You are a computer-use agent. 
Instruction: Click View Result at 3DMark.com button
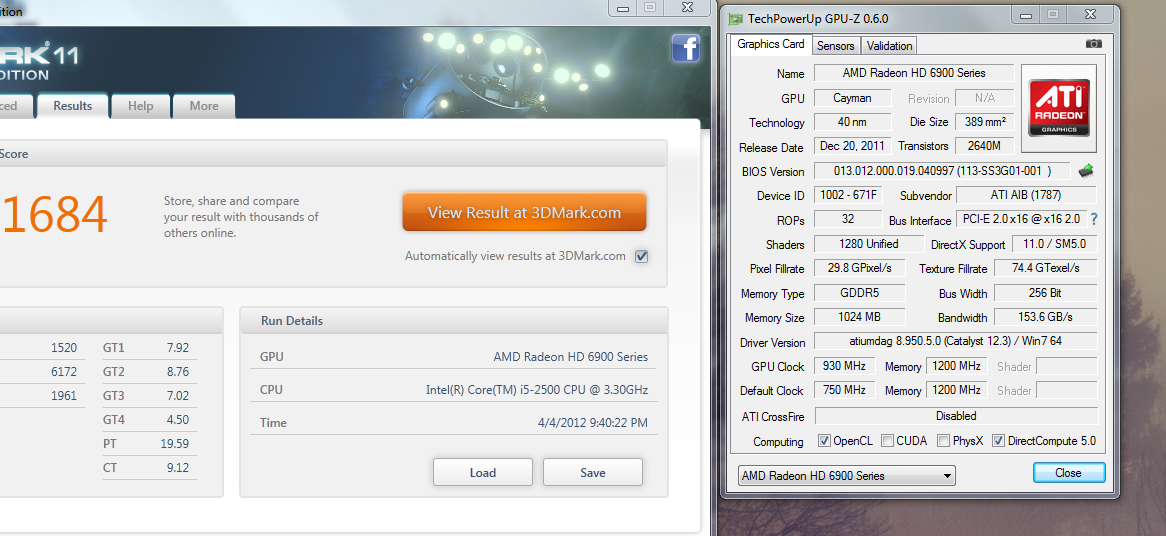(524, 213)
